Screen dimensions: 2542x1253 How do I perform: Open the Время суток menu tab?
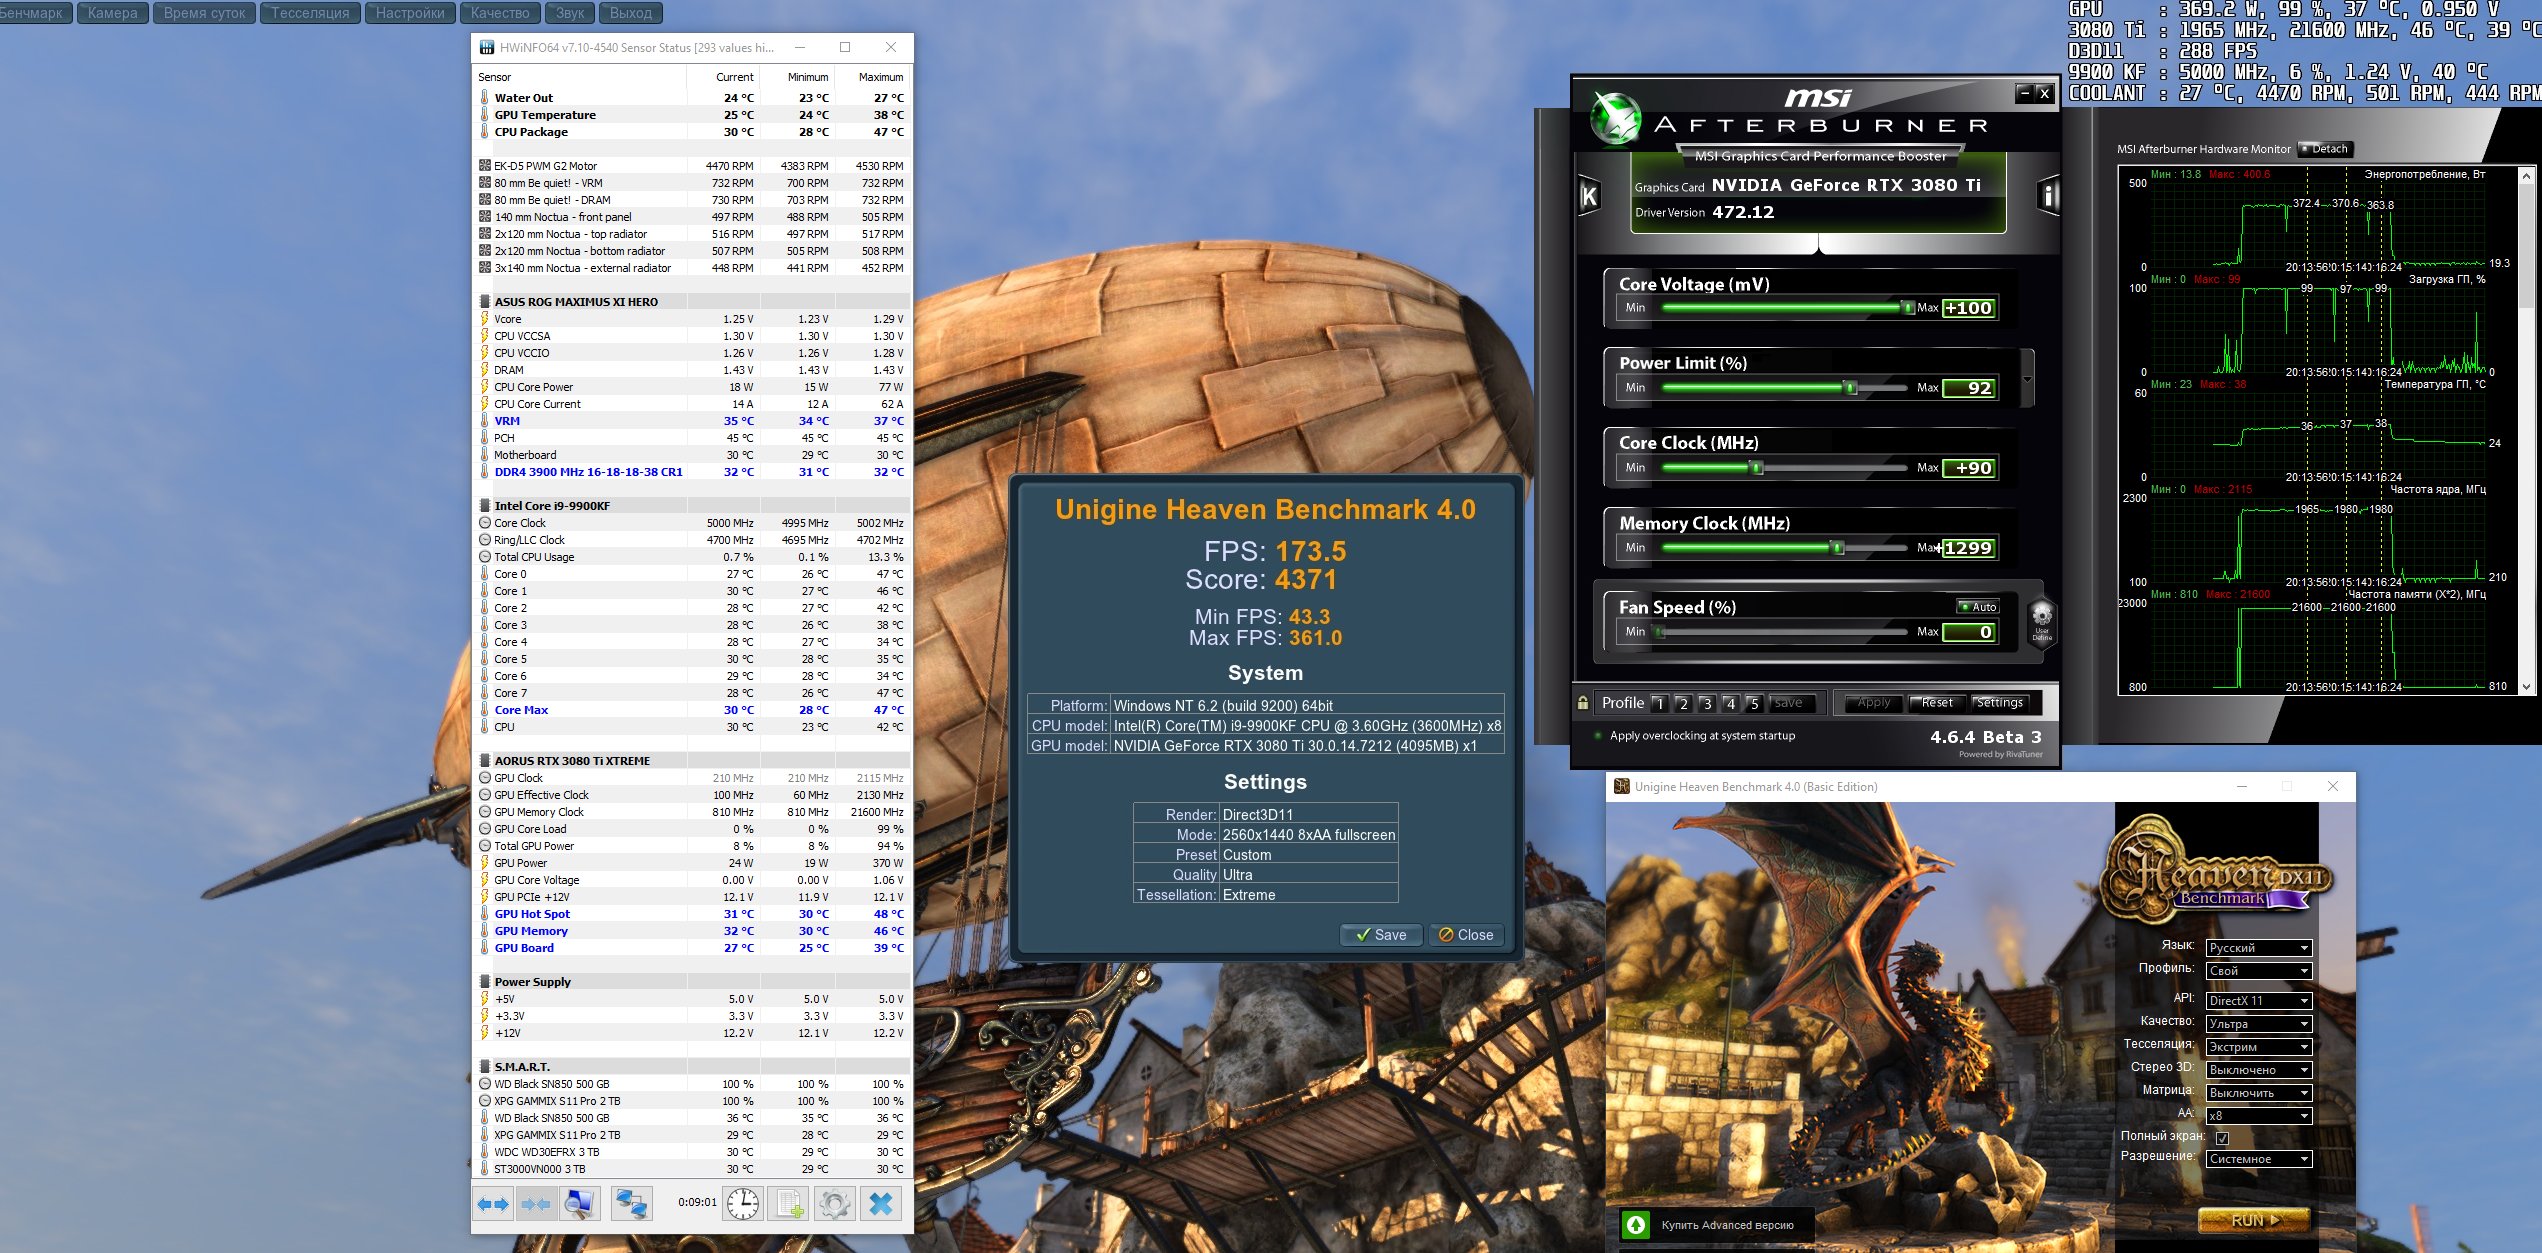click(204, 13)
